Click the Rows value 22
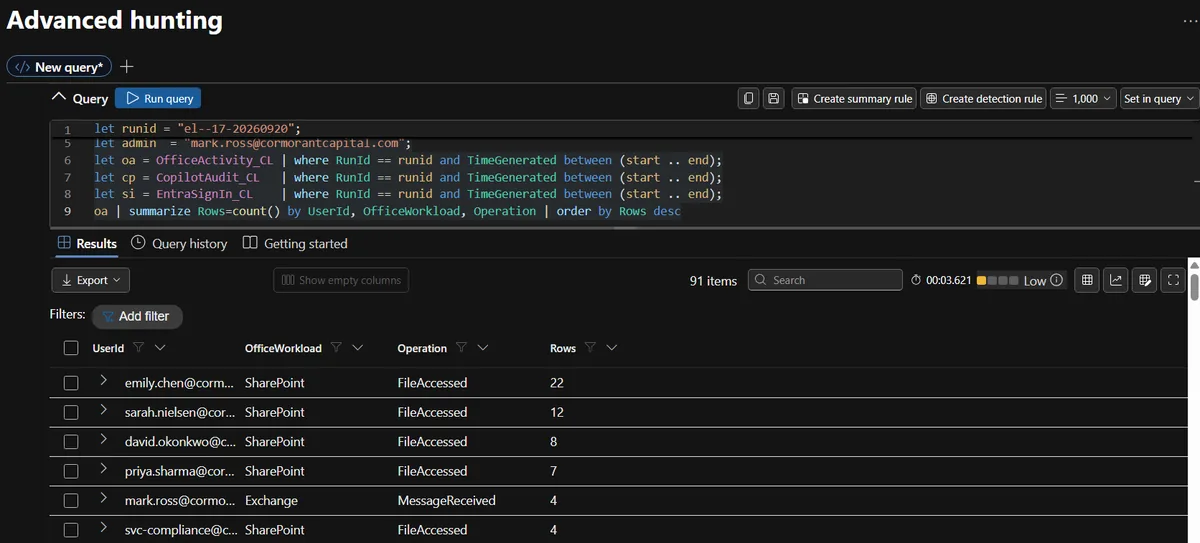Viewport: 1200px width, 543px height. [558, 383]
